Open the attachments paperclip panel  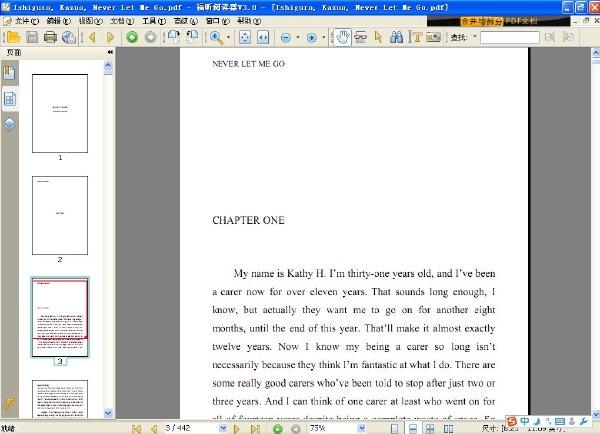click(9, 403)
